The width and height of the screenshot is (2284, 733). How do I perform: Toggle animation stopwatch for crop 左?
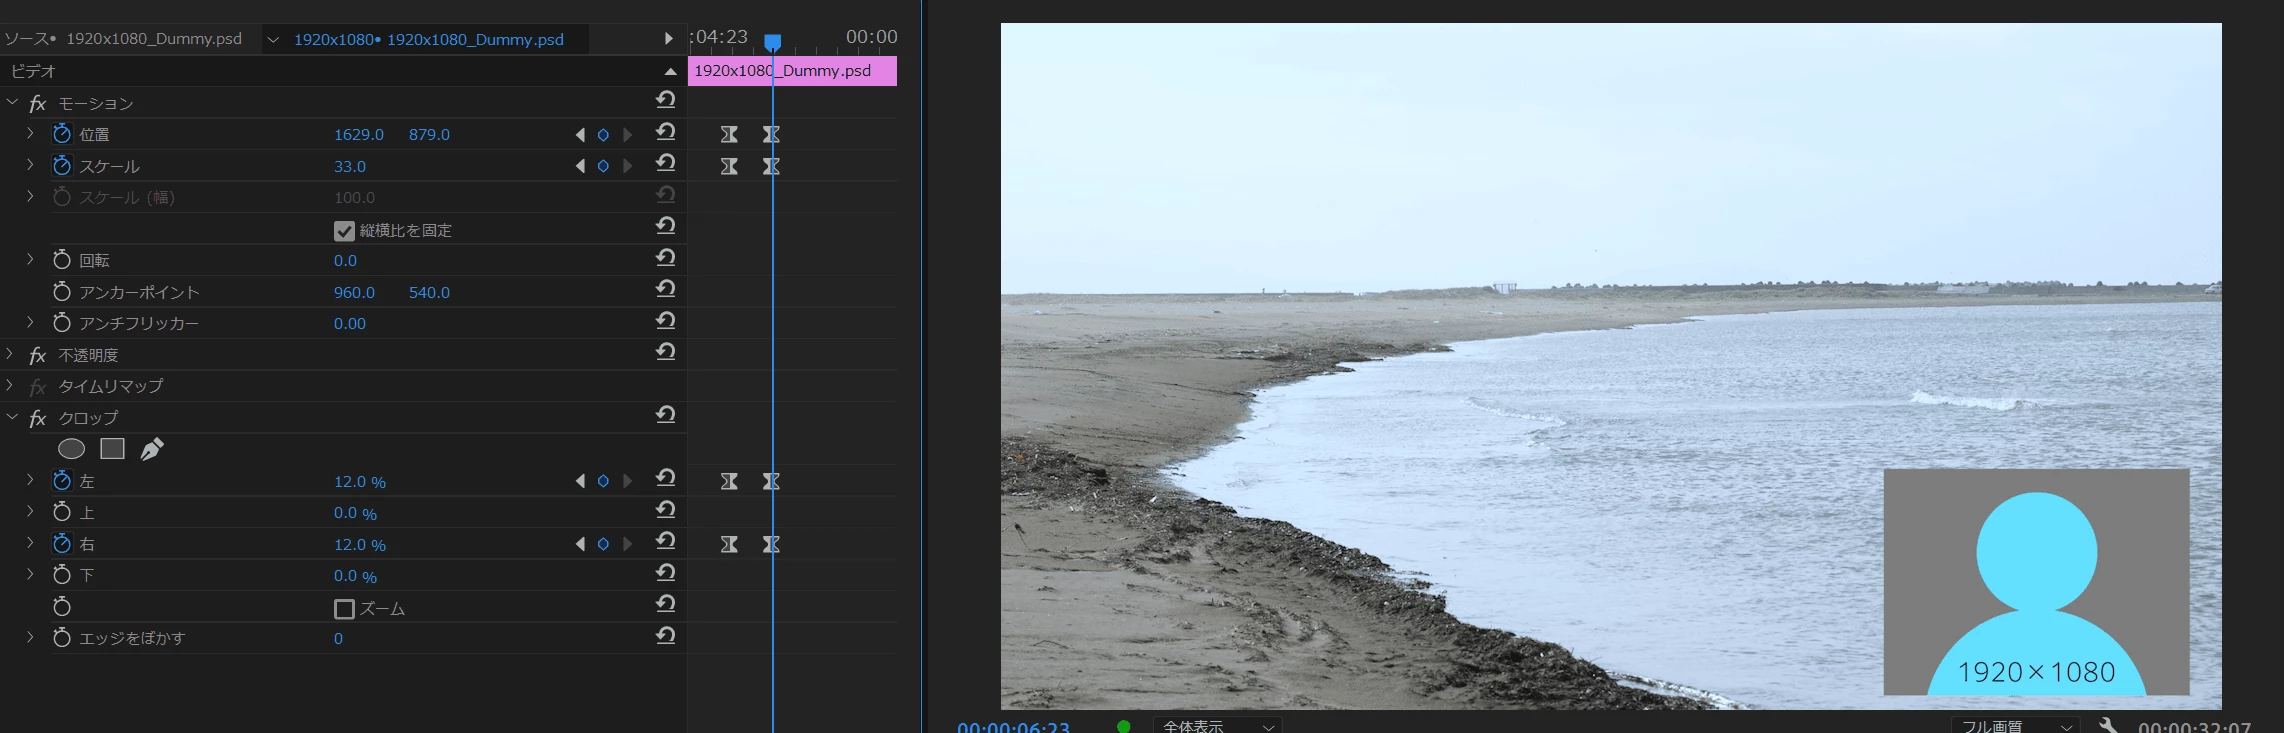click(x=62, y=481)
